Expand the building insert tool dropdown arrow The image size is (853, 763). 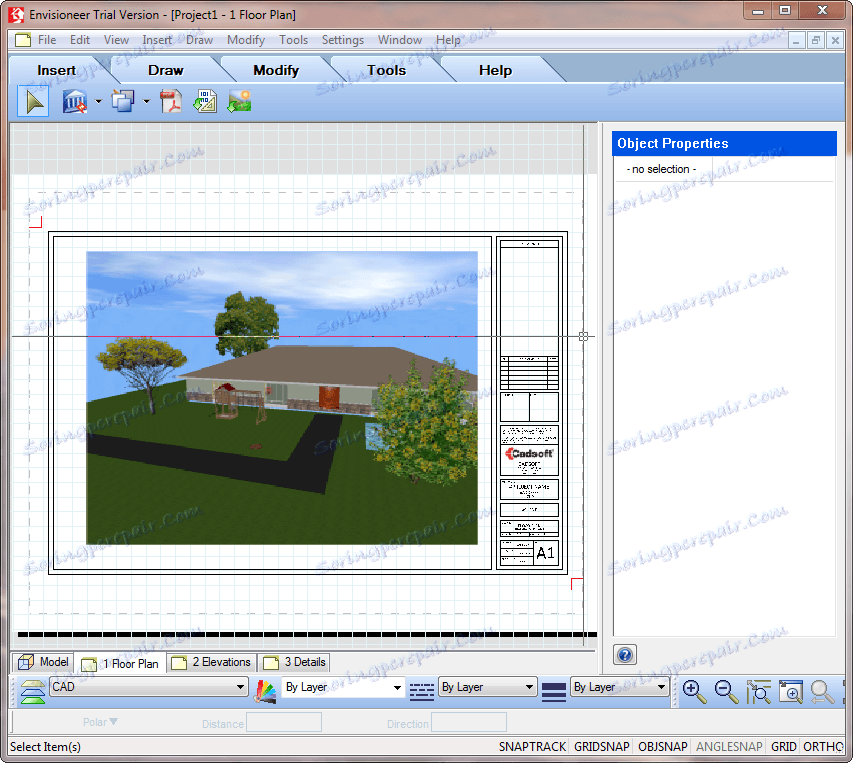pyautogui.click(x=98, y=102)
